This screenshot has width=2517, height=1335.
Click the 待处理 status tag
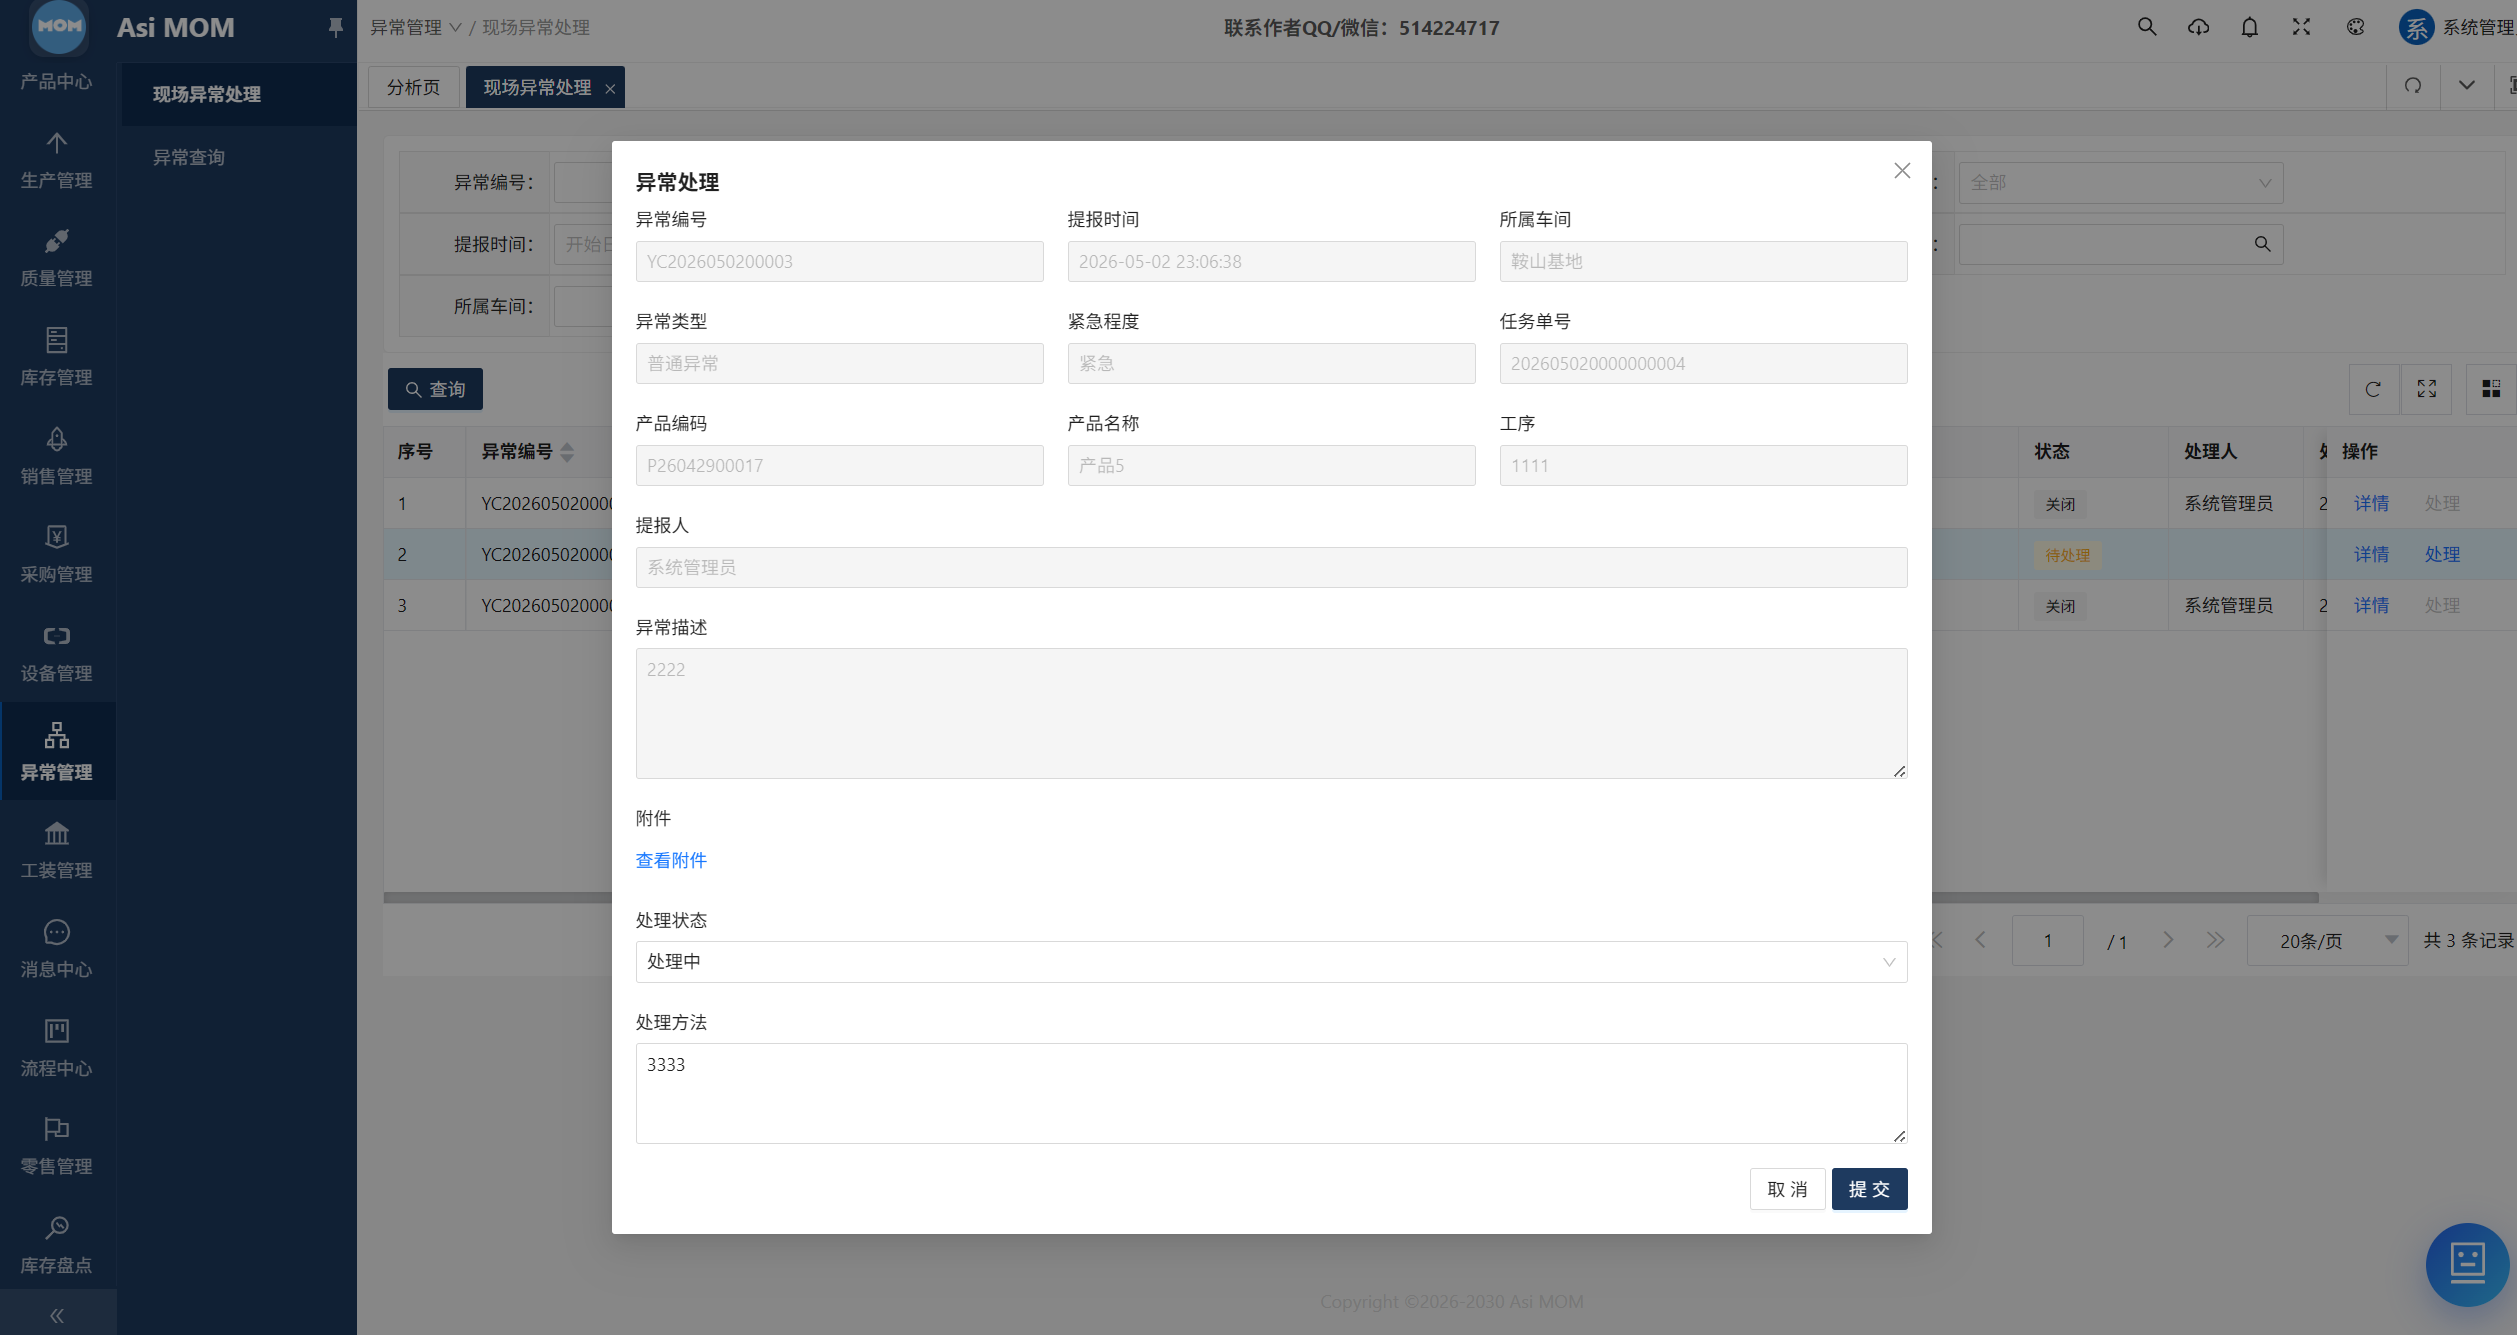click(x=2067, y=555)
